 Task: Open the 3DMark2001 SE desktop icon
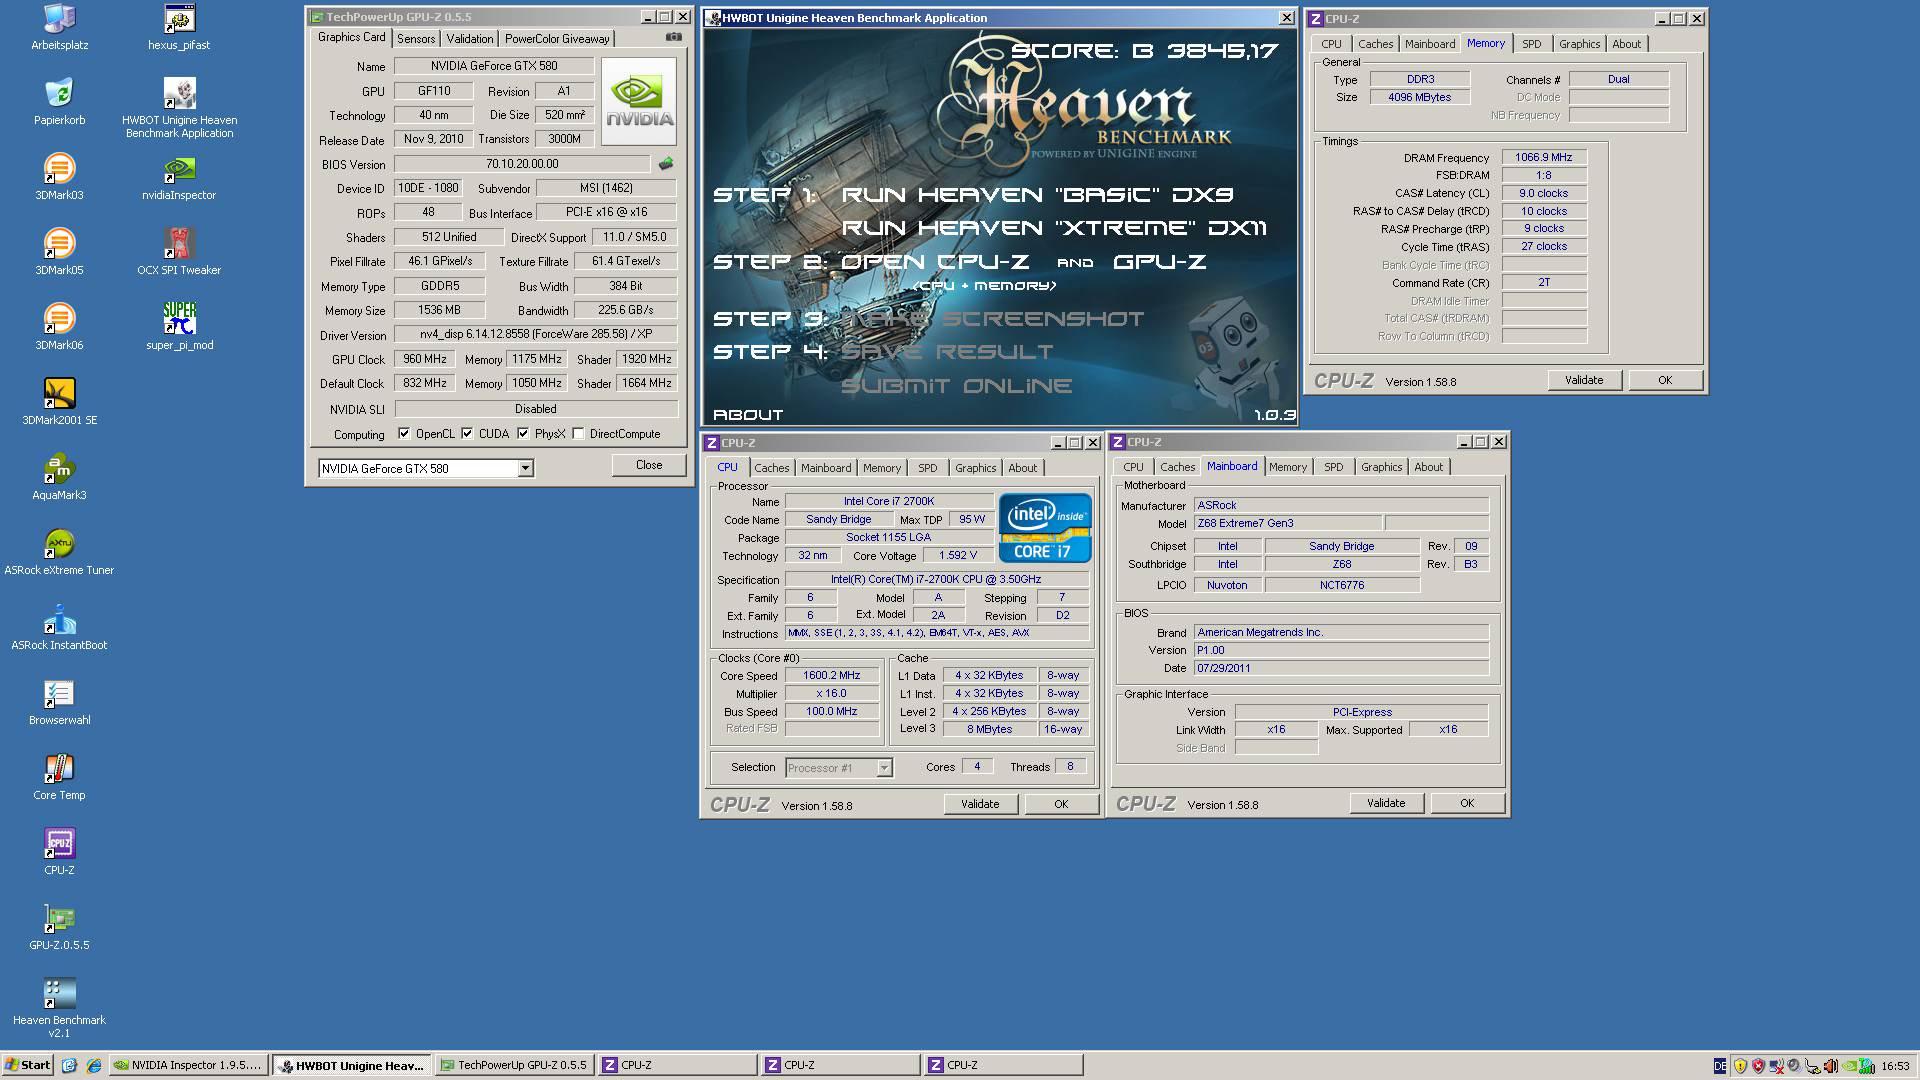pyautogui.click(x=59, y=402)
